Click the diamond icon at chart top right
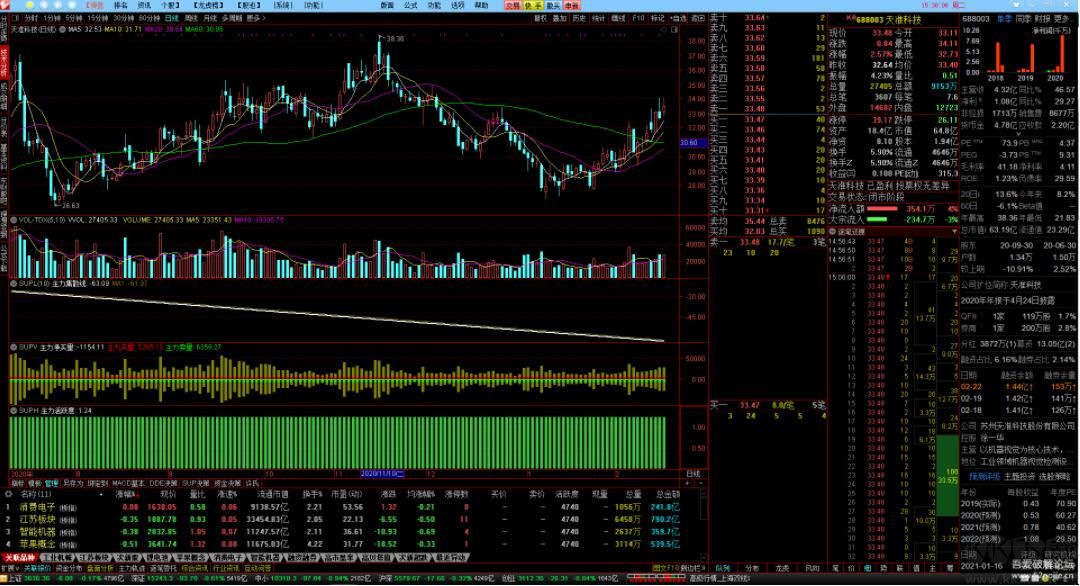1080x586 pixels. click(665, 30)
